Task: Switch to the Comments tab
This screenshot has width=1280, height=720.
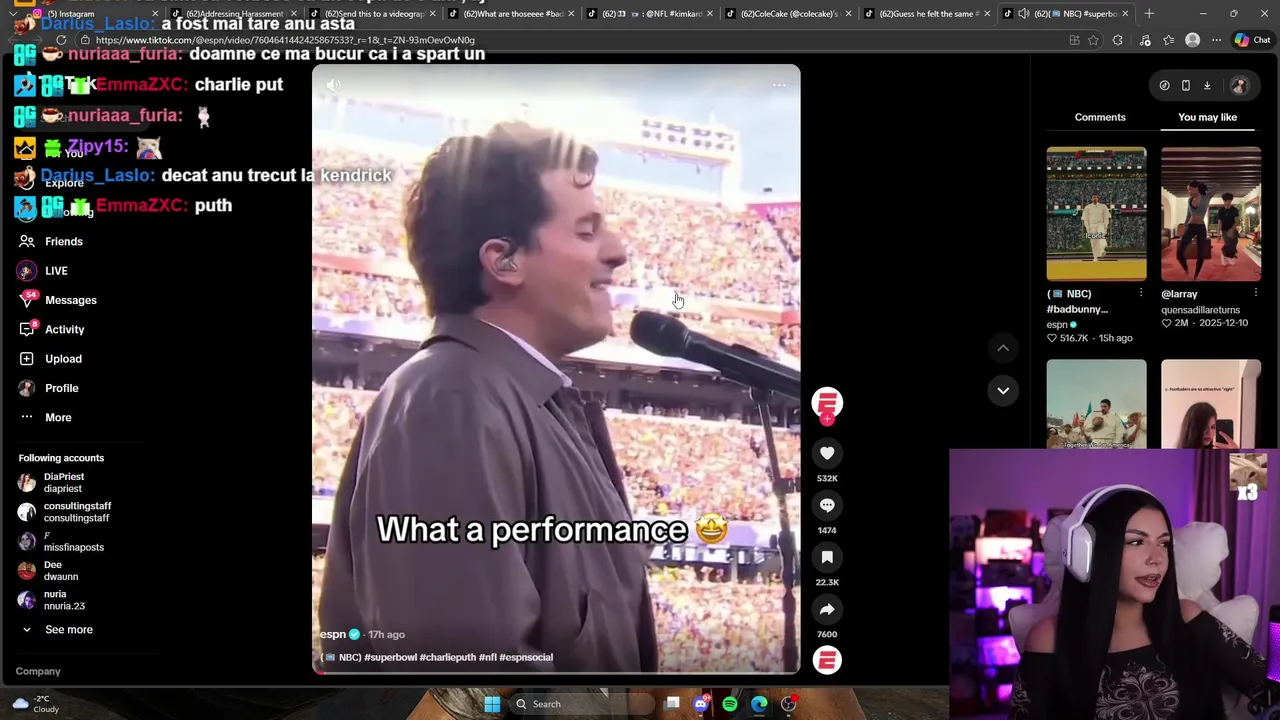Action: 1100,118
